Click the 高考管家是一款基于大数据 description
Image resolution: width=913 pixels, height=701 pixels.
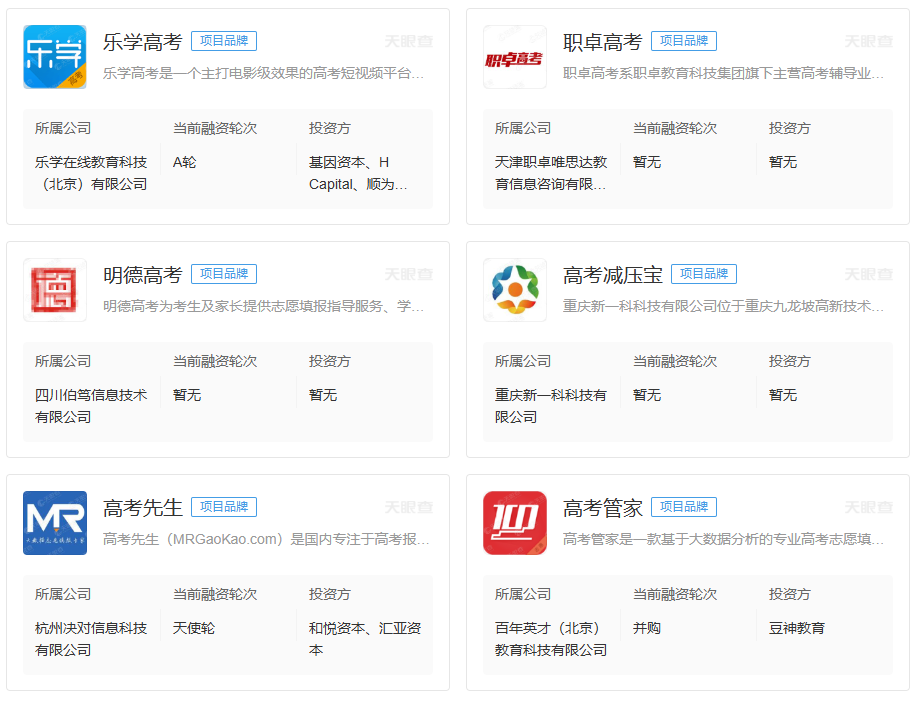724,539
